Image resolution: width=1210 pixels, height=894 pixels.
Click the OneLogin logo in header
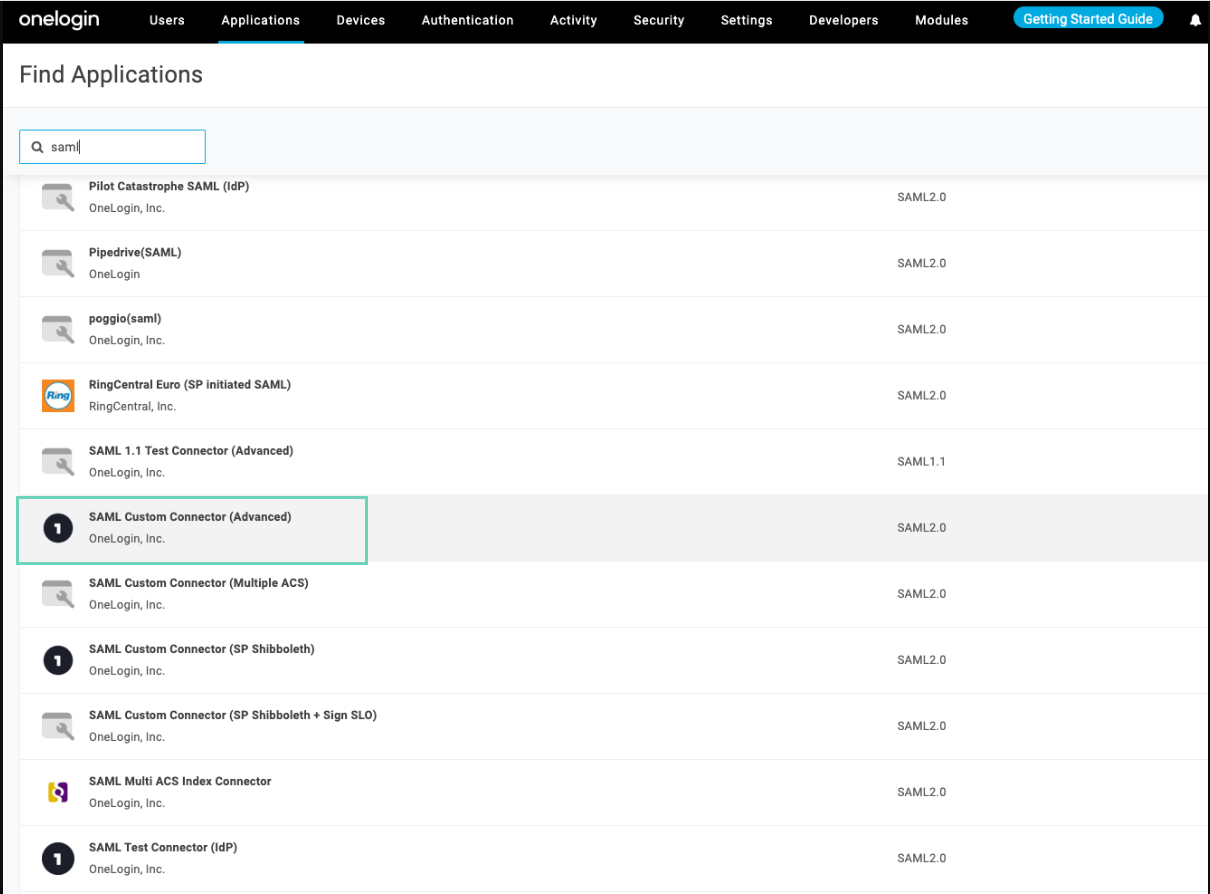(59, 20)
